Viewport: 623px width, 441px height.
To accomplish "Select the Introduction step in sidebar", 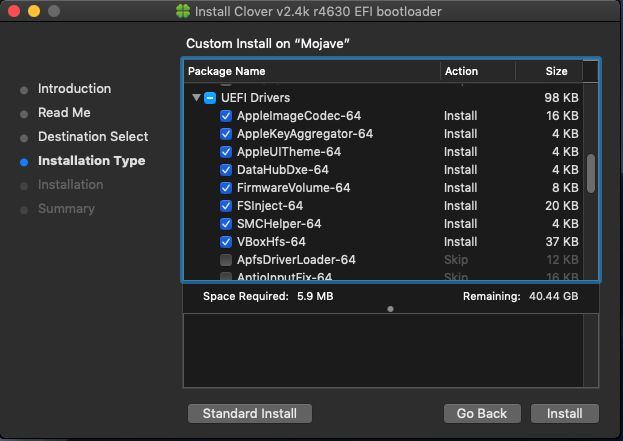I will 74,89.
